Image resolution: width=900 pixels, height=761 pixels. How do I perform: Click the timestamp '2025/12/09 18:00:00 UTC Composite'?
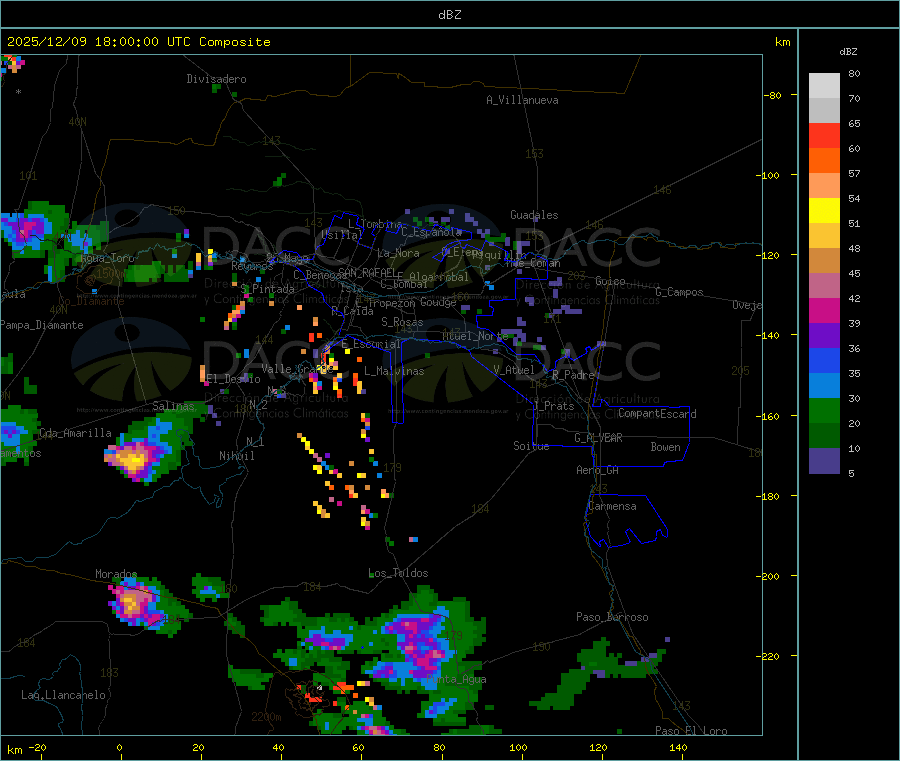pos(138,42)
